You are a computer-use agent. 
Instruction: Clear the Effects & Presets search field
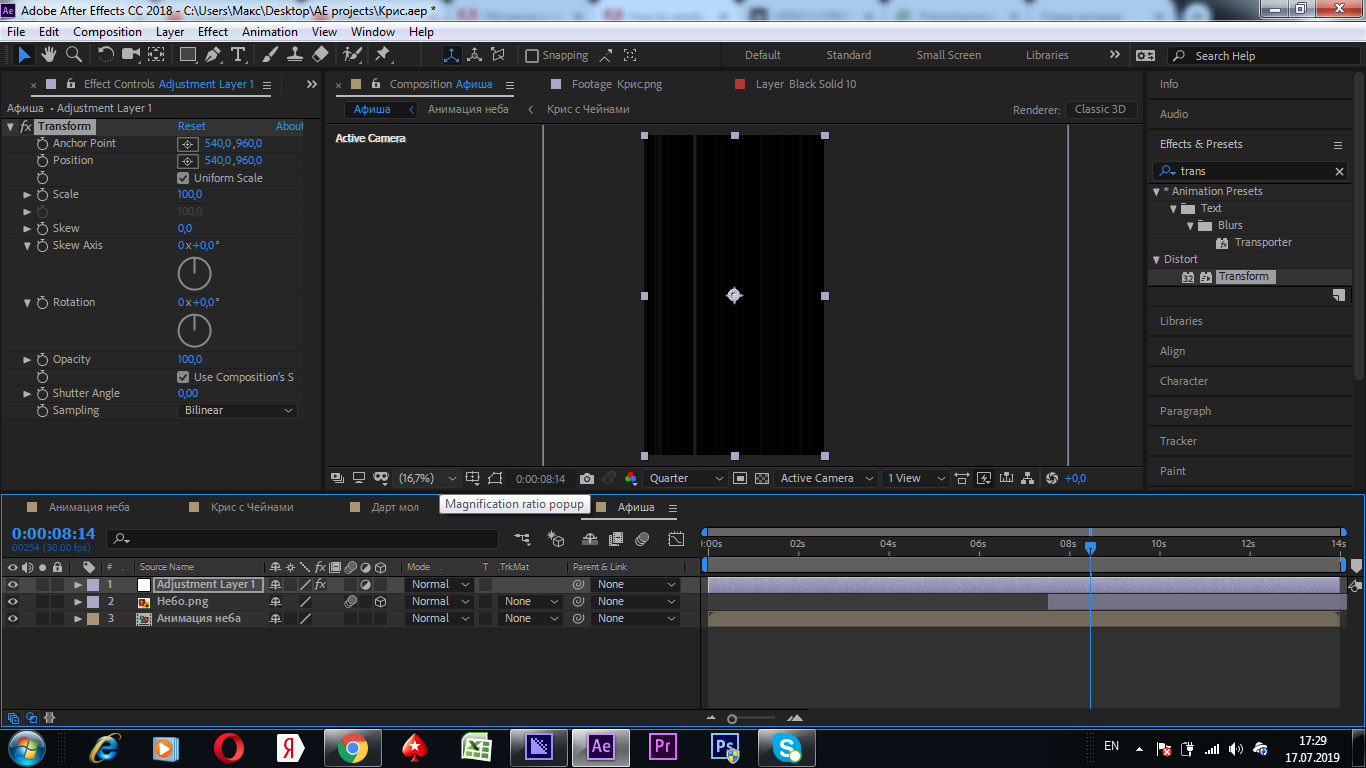[x=1340, y=172]
